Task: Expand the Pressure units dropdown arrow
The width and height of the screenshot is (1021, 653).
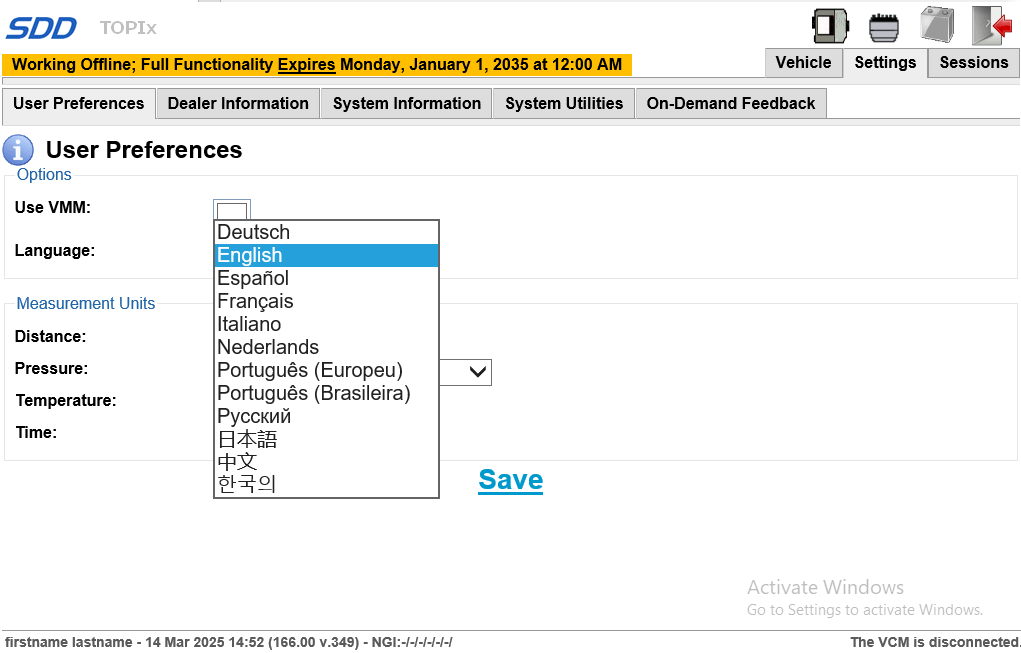Action: point(479,372)
